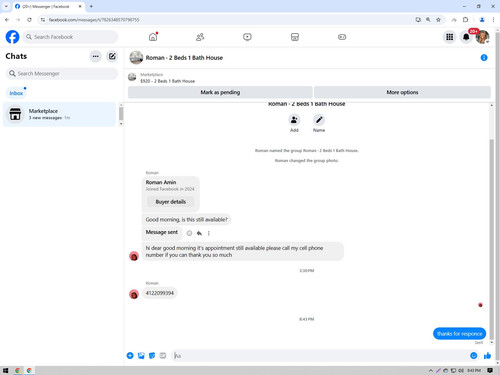Click the phone number message 4122099394
The image size is (500, 375).
(x=160, y=293)
